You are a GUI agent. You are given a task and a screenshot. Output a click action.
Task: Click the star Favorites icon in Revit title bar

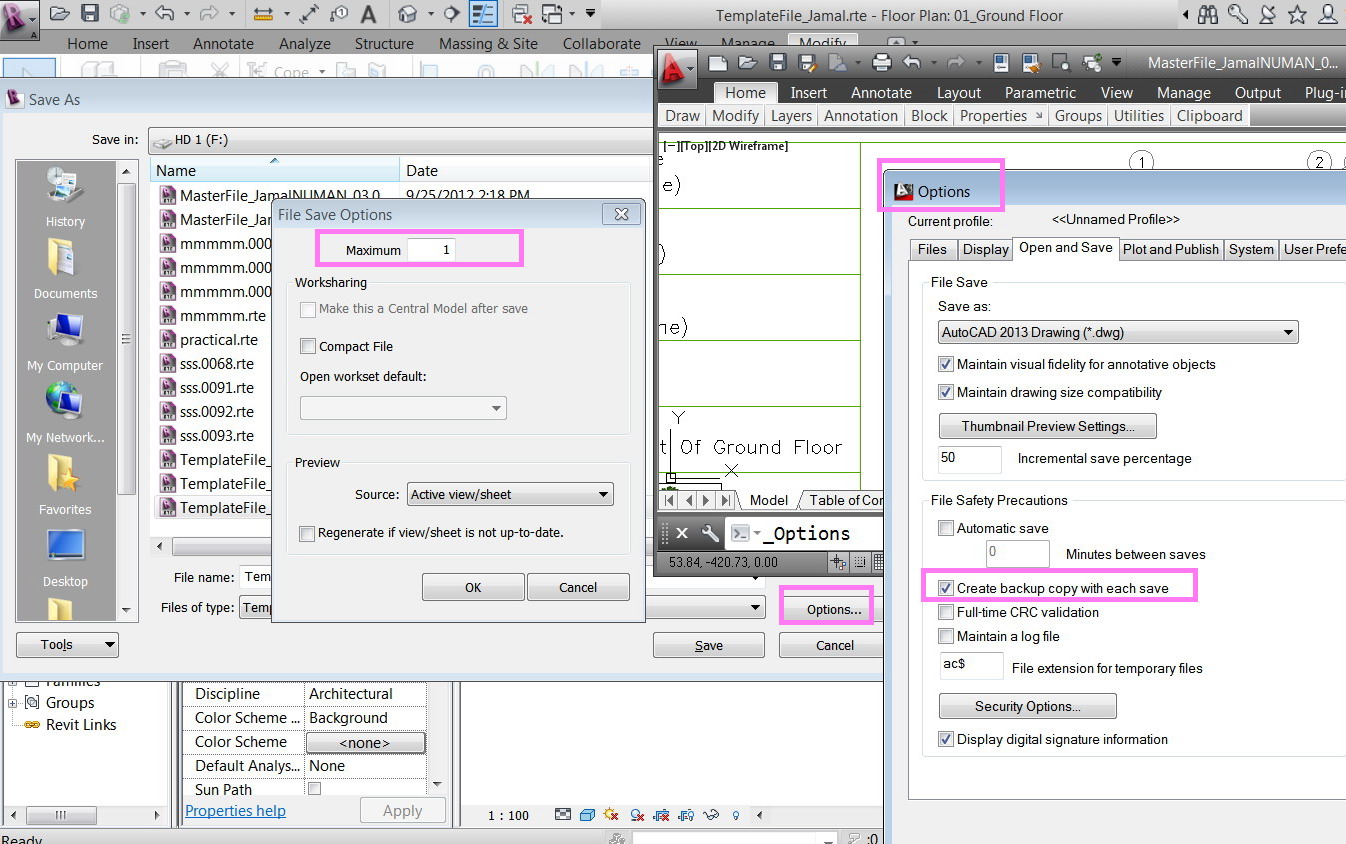pos(1297,14)
